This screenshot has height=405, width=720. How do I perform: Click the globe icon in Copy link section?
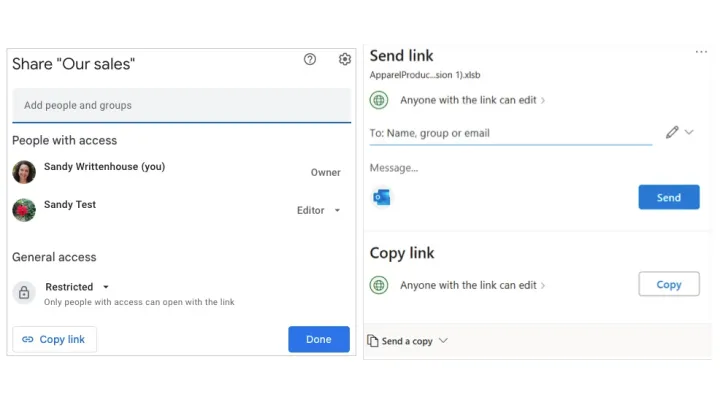pyautogui.click(x=379, y=285)
